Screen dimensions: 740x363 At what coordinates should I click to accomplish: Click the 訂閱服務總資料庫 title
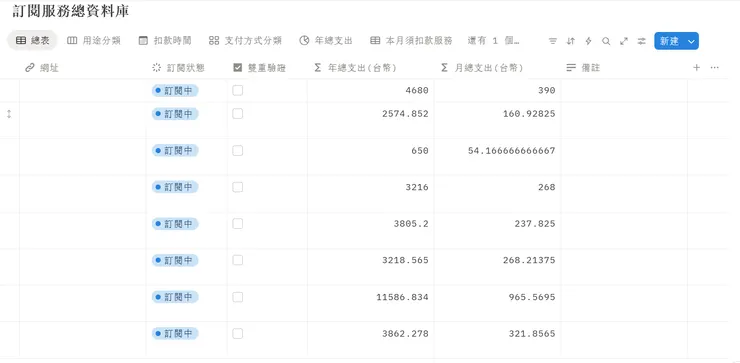pos(71,12)
